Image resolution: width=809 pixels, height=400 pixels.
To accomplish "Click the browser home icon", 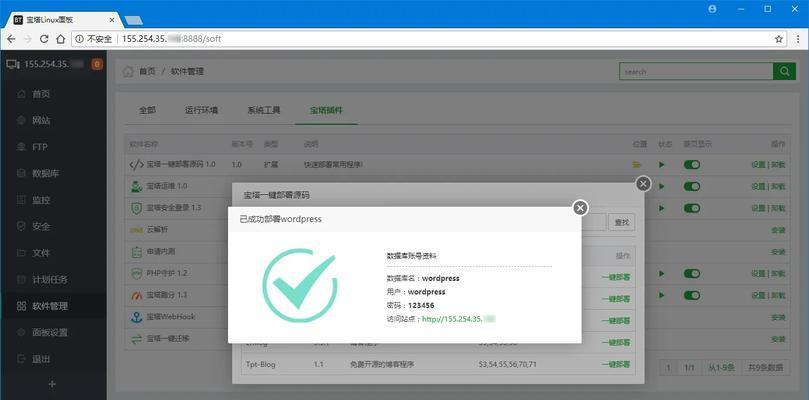I will 61,39.
